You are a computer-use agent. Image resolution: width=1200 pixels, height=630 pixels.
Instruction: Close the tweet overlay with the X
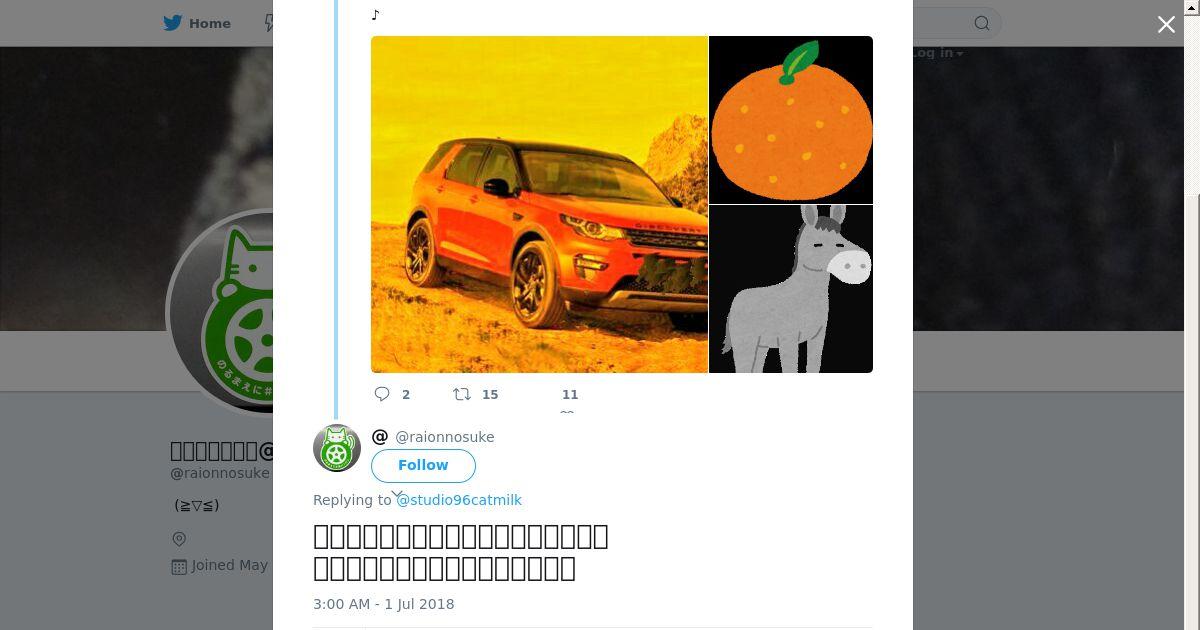pos(1166,25)
